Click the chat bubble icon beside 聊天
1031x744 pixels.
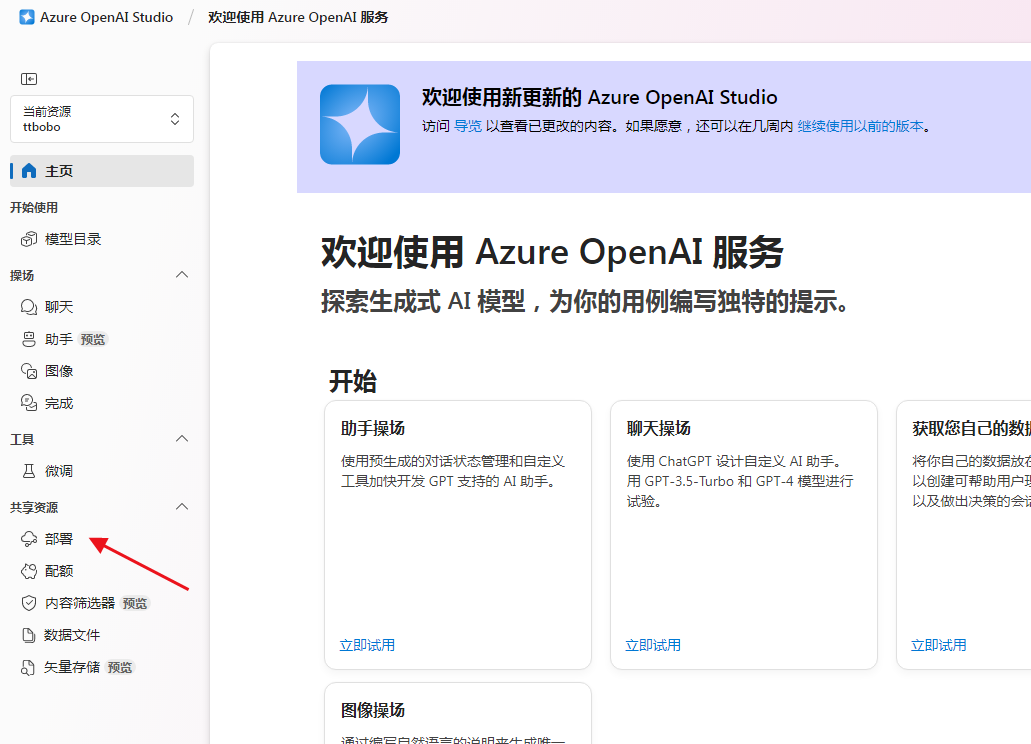pos(29,307)
